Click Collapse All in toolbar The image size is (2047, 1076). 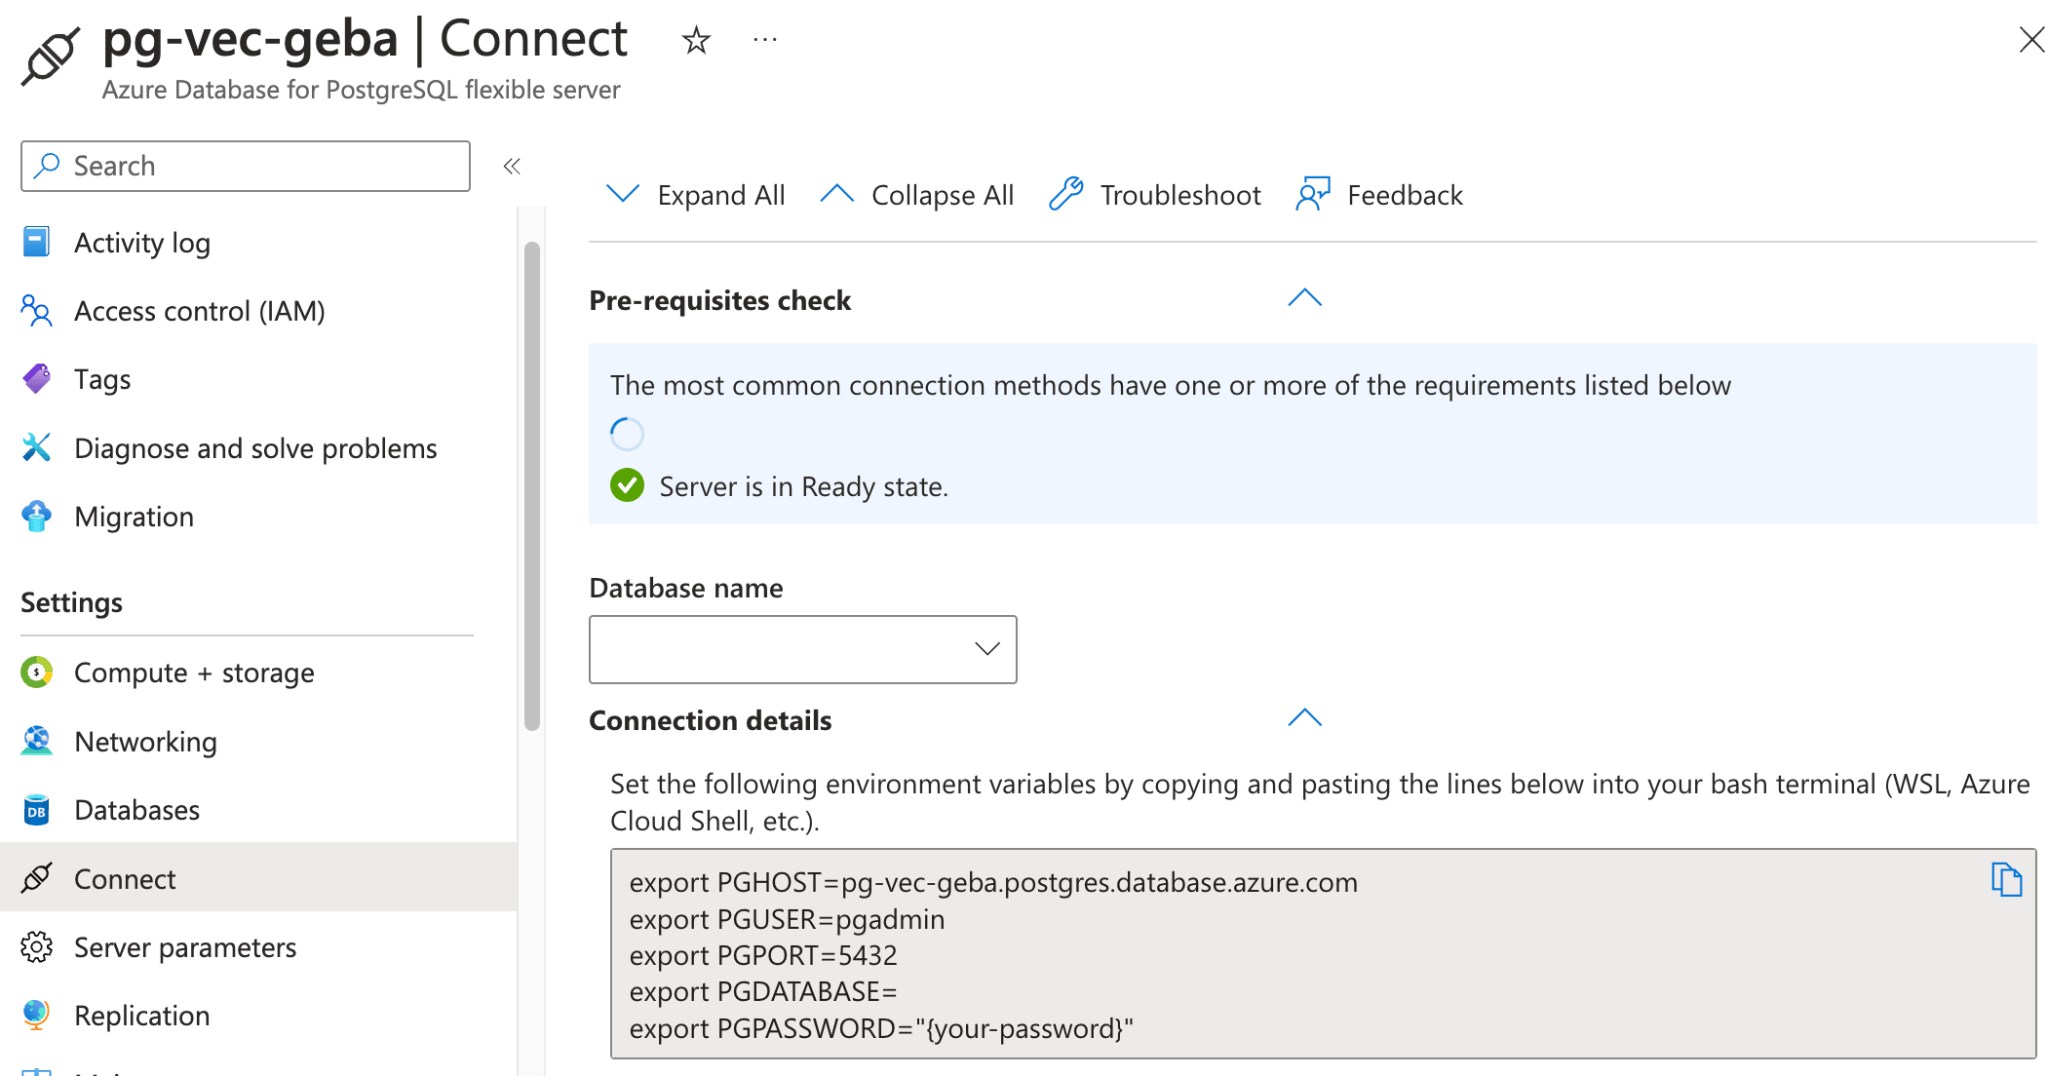click(917, 195)
